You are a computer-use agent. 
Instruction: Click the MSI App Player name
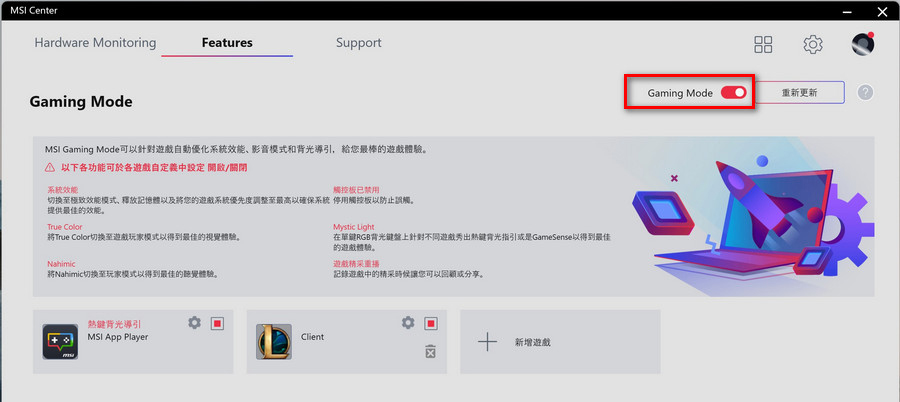[118, 337]
